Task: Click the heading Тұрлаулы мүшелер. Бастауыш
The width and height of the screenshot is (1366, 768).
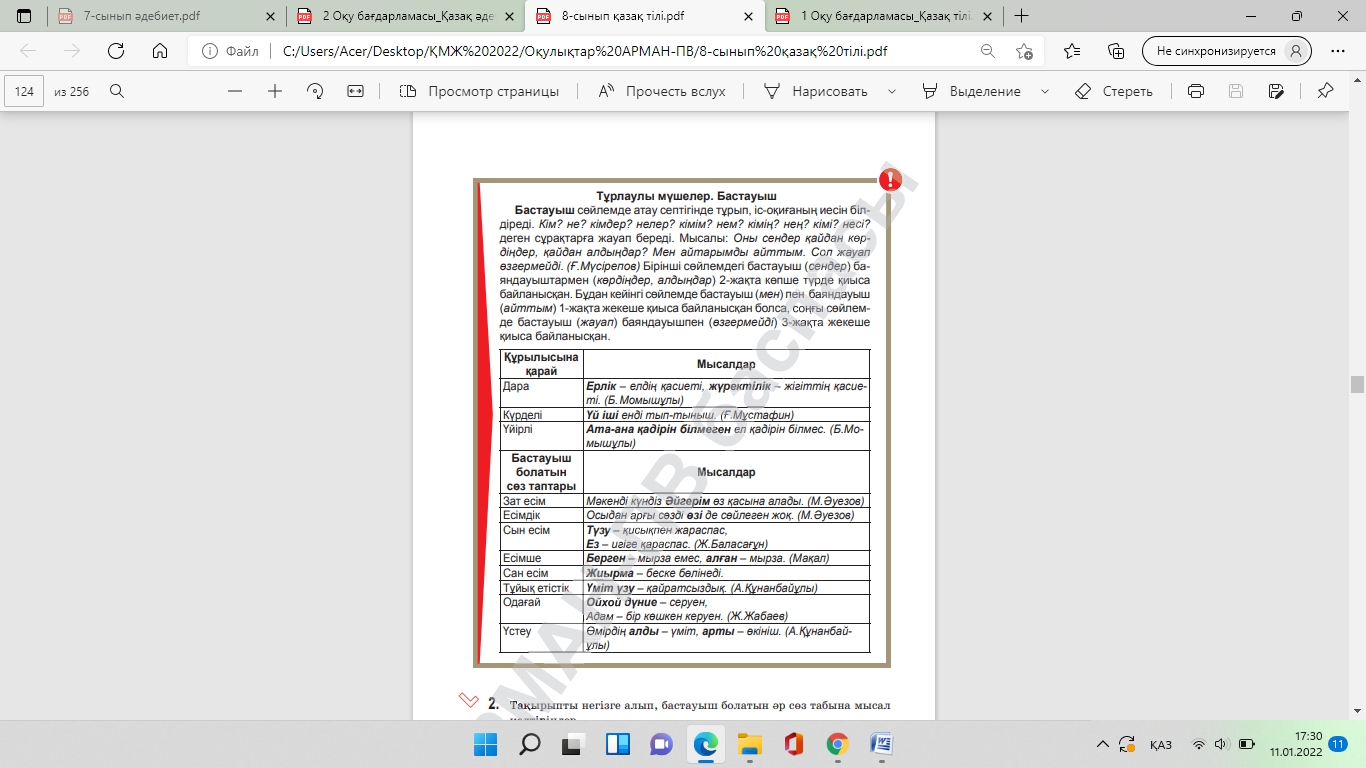Action: click(686, 196)
